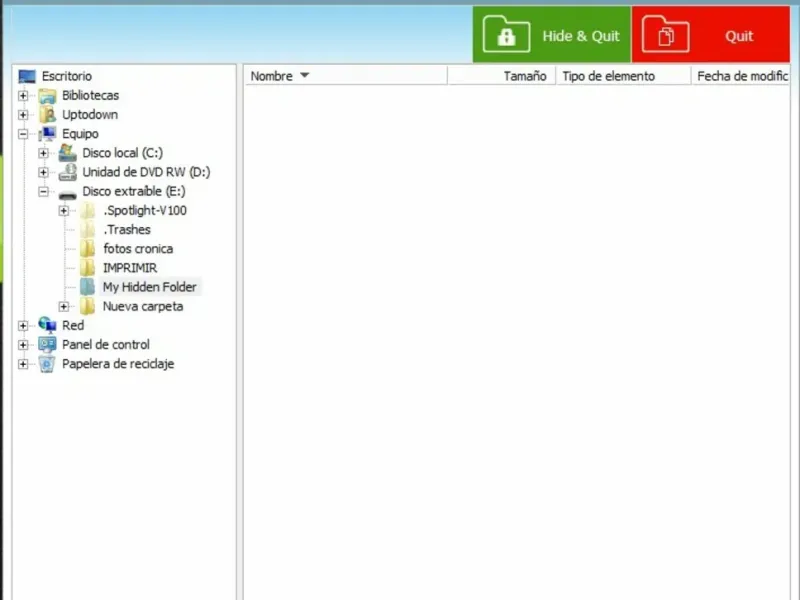This screenshot has height=600, width=800.
Task: Sort by Fecha de modificación column
Action: pos(740,76)
